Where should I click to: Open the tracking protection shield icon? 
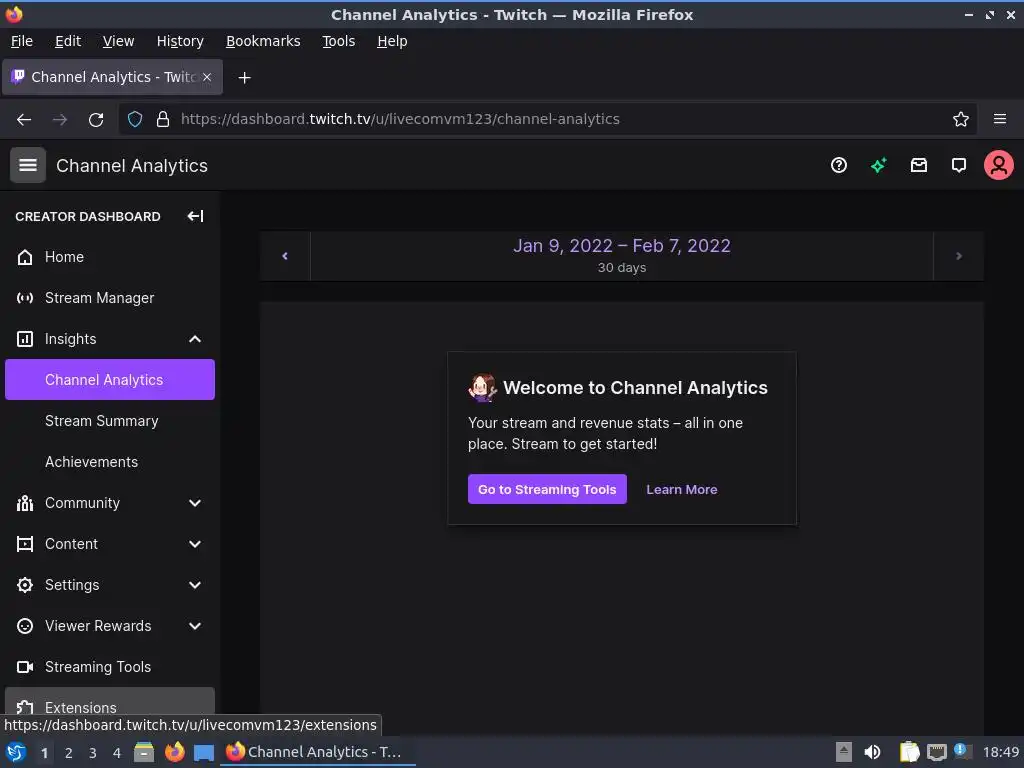[x=135, y=119]
